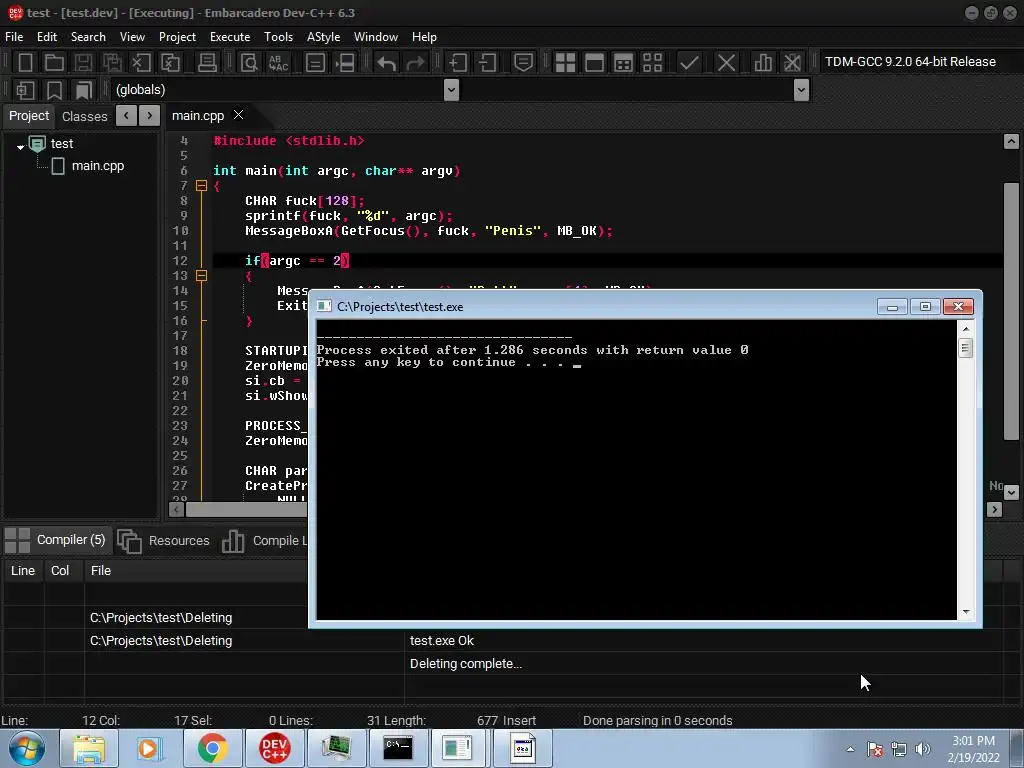Open the File menu
The height and width of the screenshot is (768, 1024).
(x=14, y=37)
